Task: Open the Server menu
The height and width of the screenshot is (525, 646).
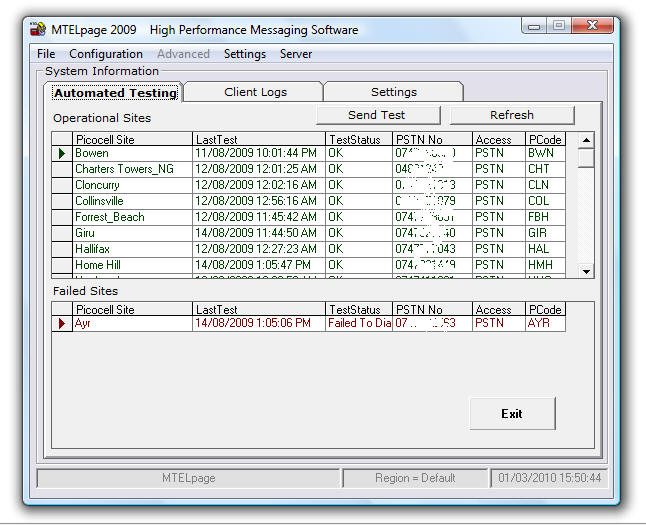Action: [x=296, y=54]
